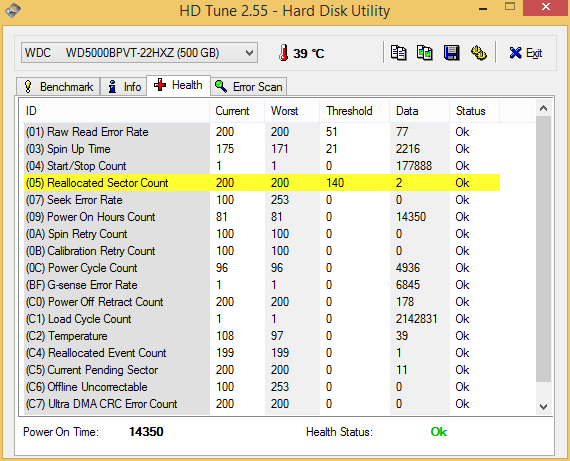The width and height of the screenshot is (570, 461).
Task: Click the scrollbar up arrow
Action: 543,108
